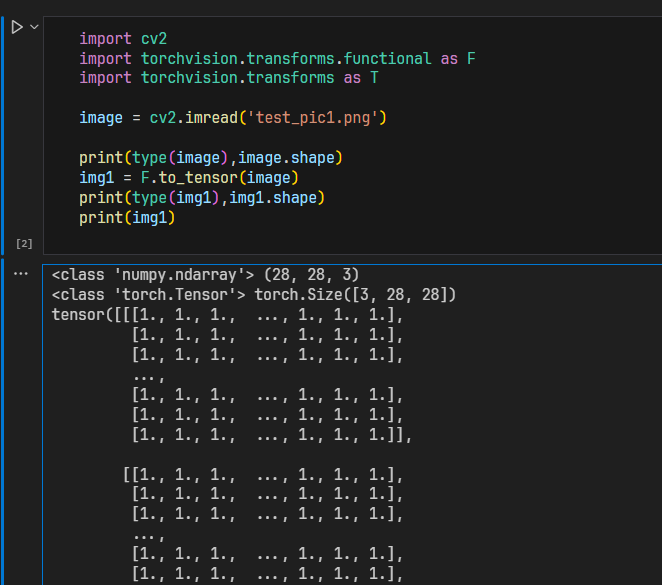This screenshot has width=662, height=585.
Task: Click the first '...,' ellipsis row in the output
Action: pyautogui.click(x=148, y=375)
